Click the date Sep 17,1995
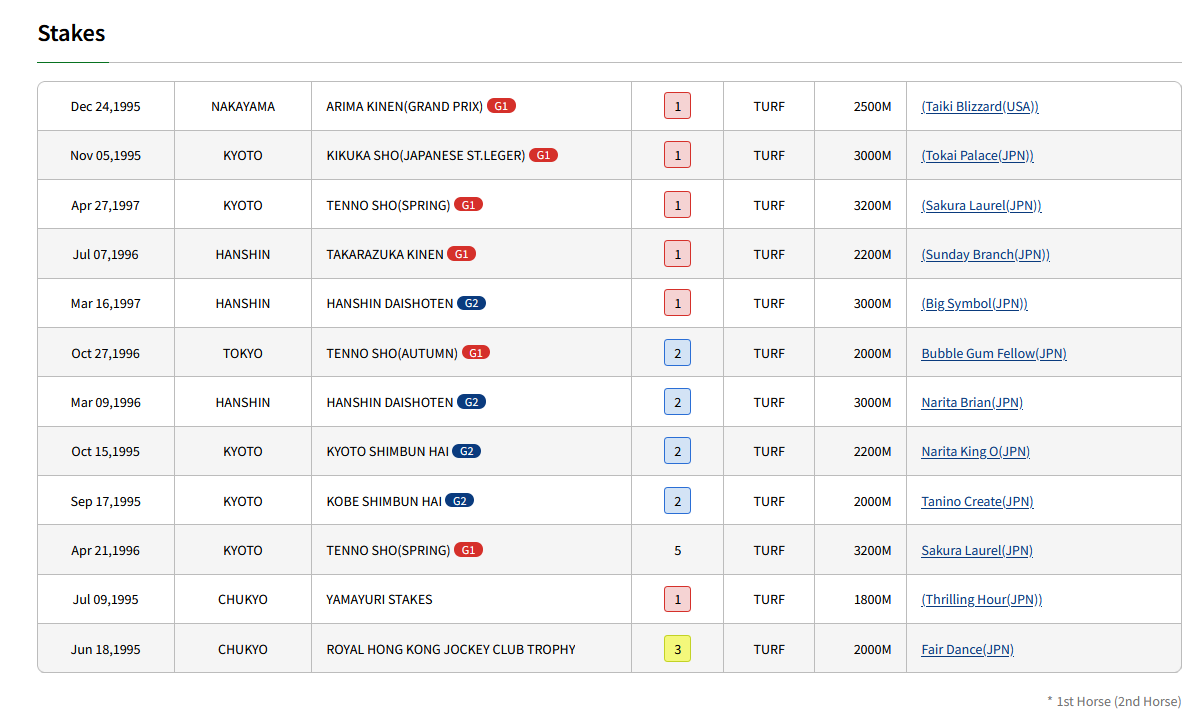 (x=106, y=501)
